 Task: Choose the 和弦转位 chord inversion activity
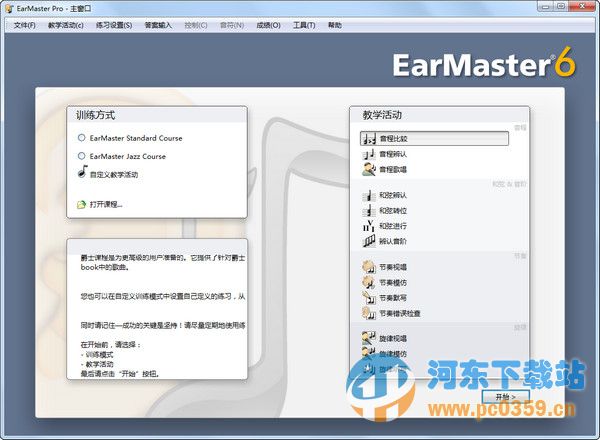tap(385, 211)
